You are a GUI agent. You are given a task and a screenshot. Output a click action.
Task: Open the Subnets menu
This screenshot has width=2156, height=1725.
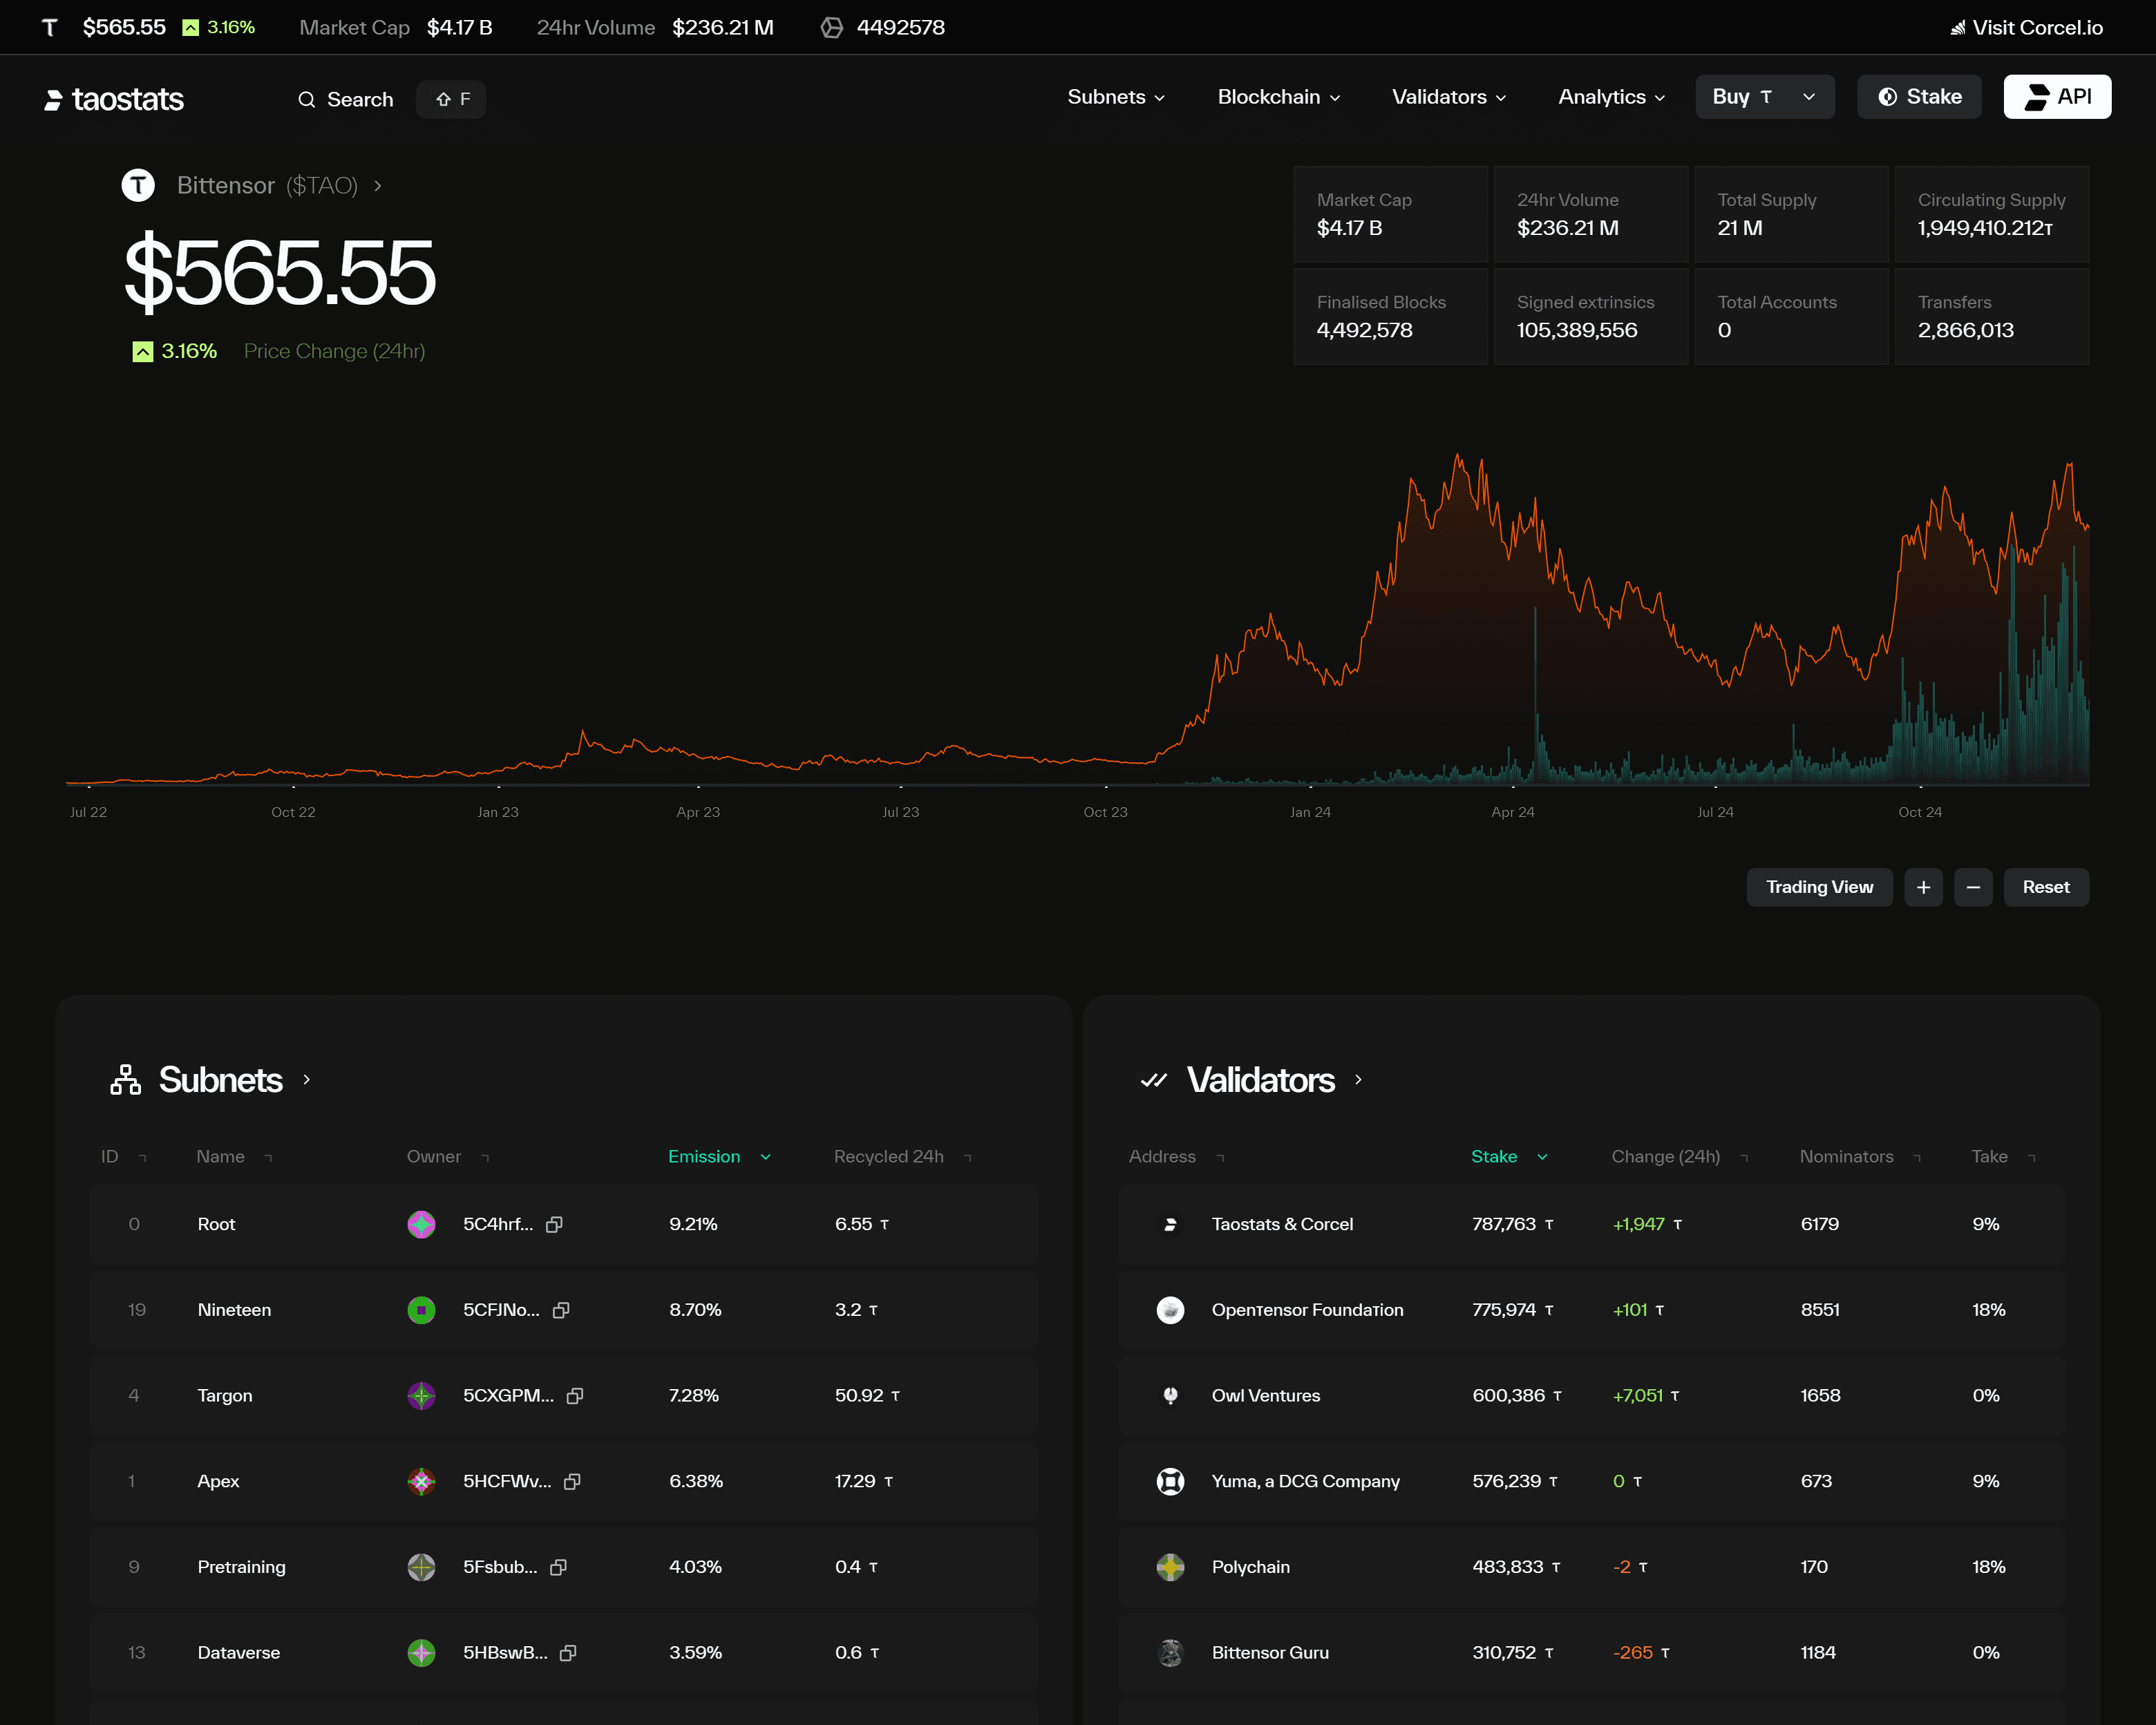(1116, 97)
